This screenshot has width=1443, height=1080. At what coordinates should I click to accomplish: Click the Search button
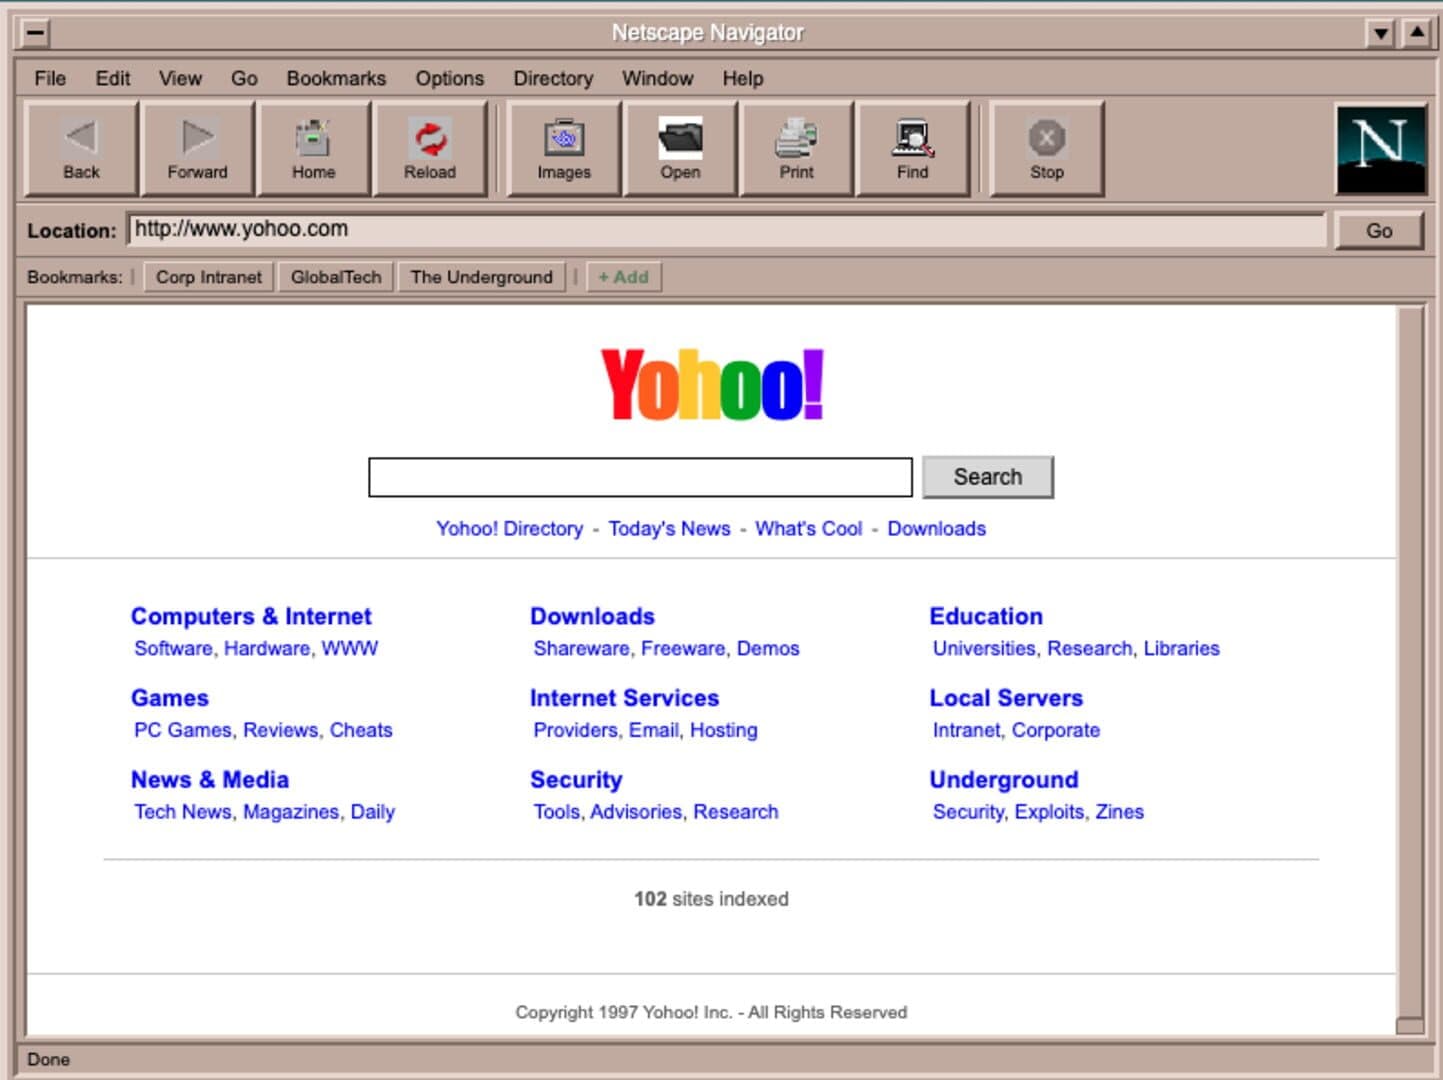point(988,477)
